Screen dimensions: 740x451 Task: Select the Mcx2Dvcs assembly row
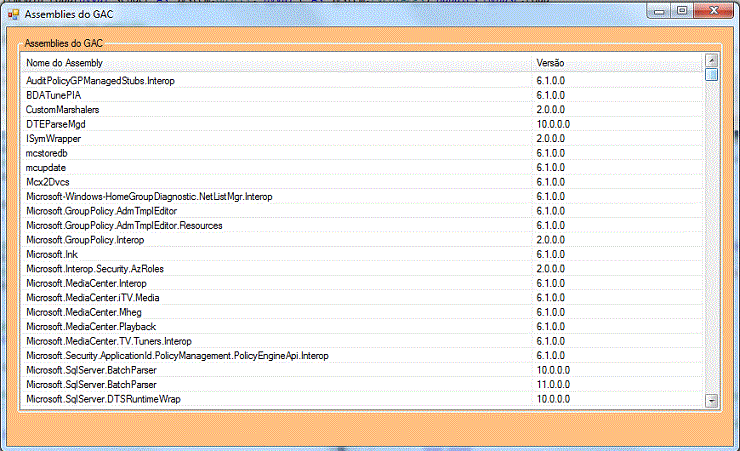[x=362, y=182]
